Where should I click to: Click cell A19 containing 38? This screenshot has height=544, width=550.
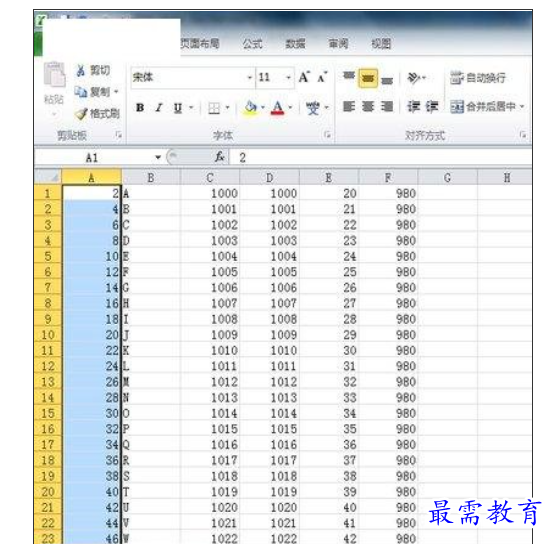(x=92, y=476)
